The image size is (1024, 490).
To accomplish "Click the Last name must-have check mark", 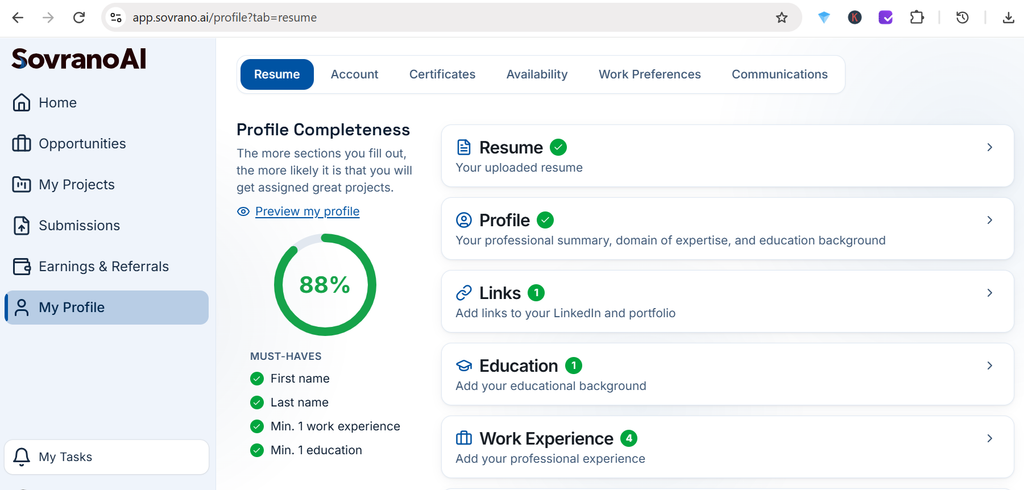I will point(257,402).
